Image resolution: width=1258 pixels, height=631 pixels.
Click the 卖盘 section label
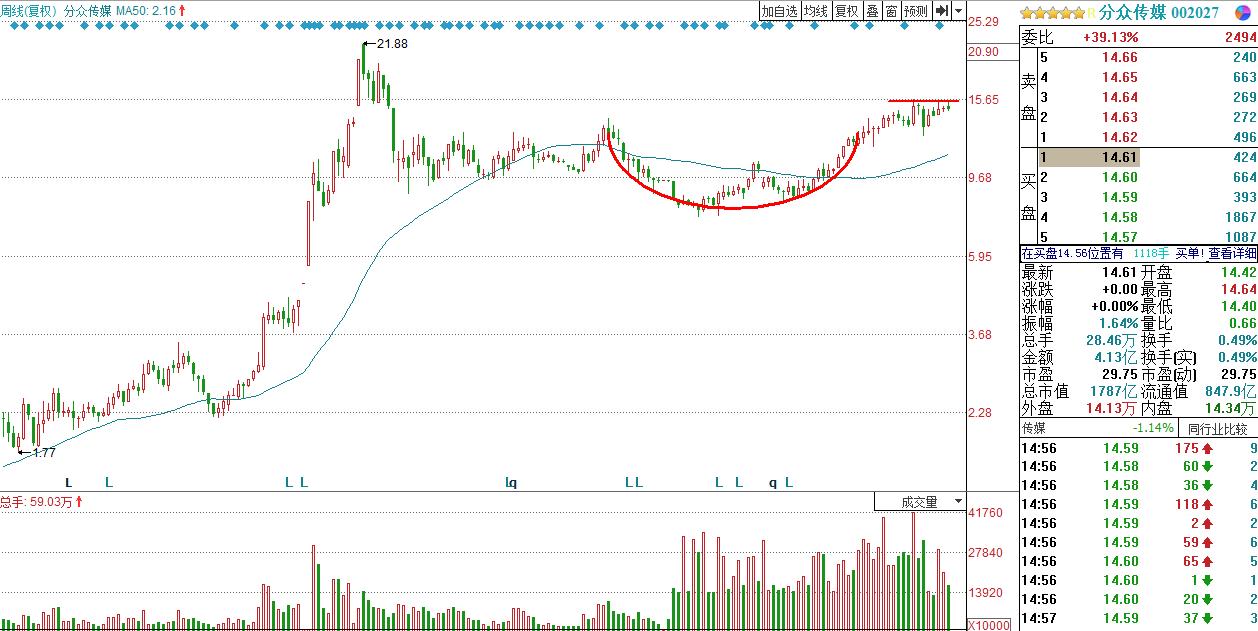click(x=1028, y=96)
